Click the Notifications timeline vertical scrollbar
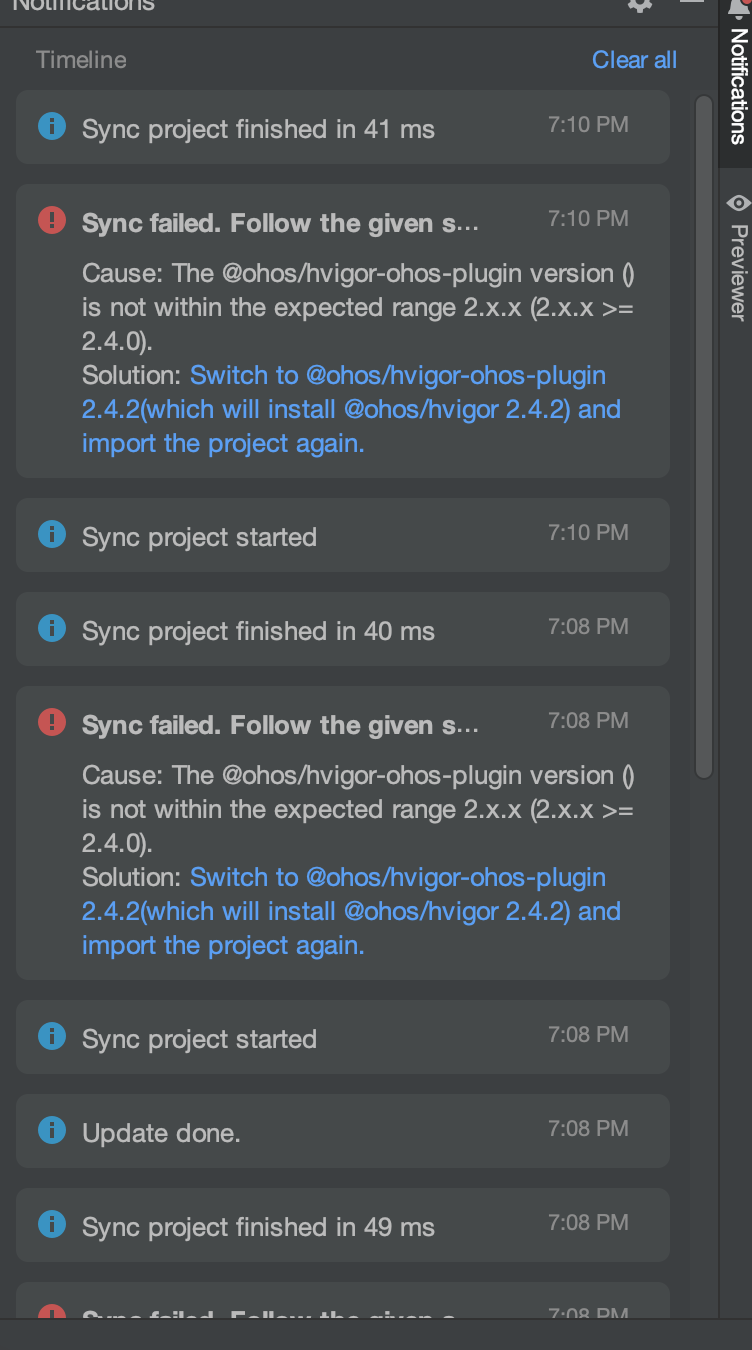Screen dimensions: 752x1350 [x=704, y=436]
